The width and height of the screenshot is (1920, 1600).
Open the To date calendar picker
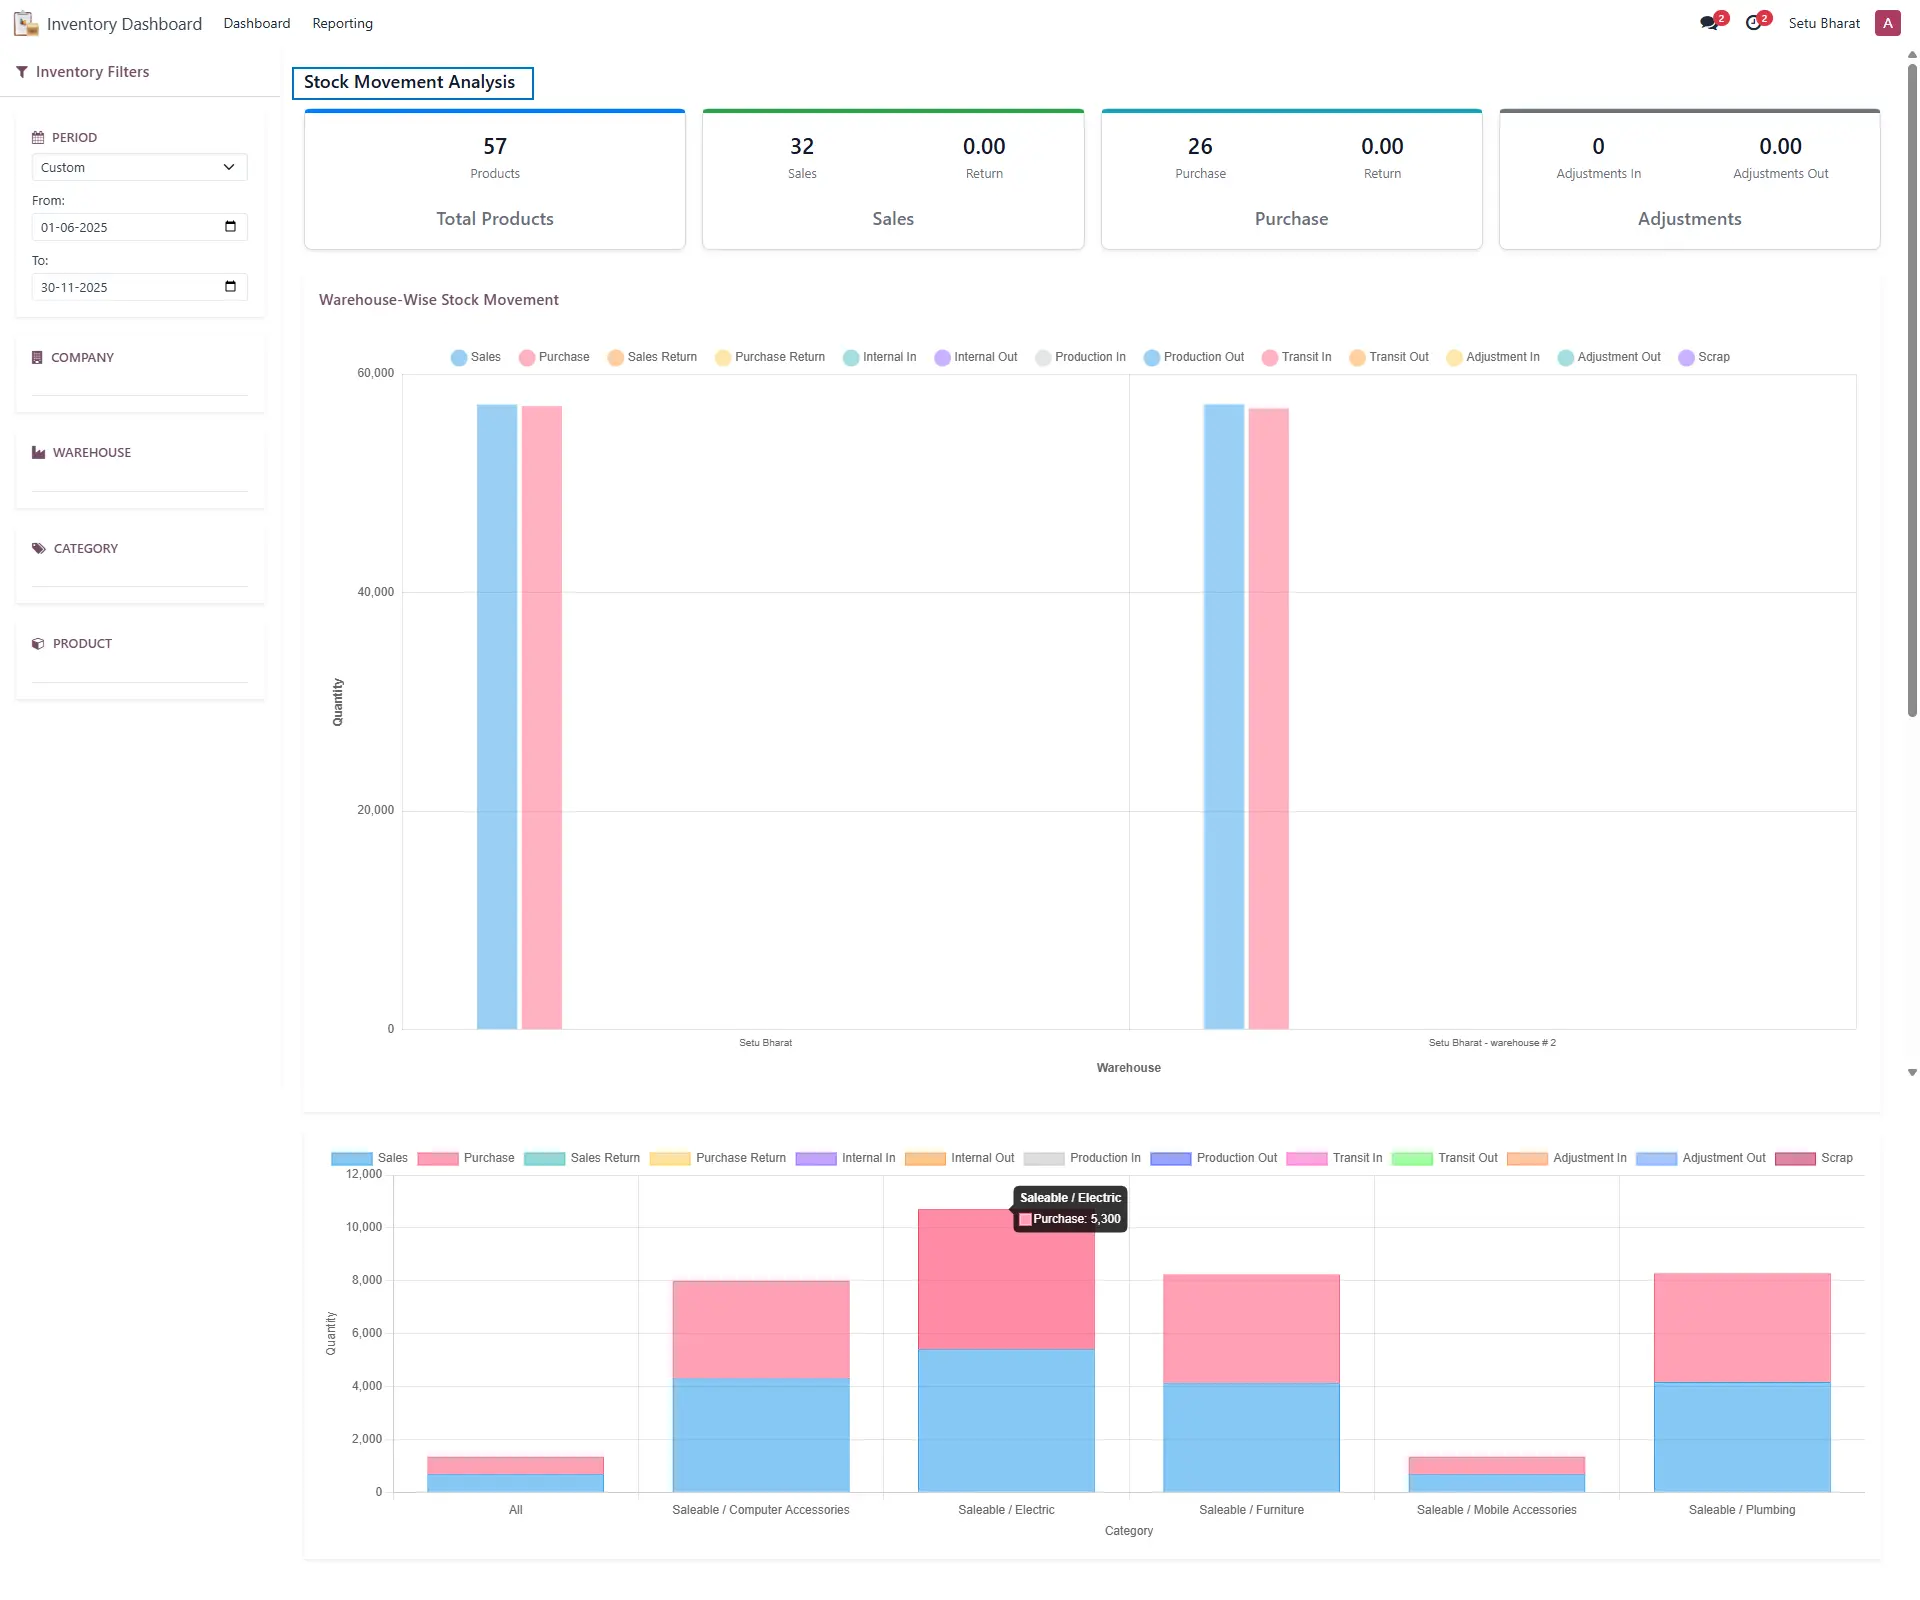pos(230,287)
